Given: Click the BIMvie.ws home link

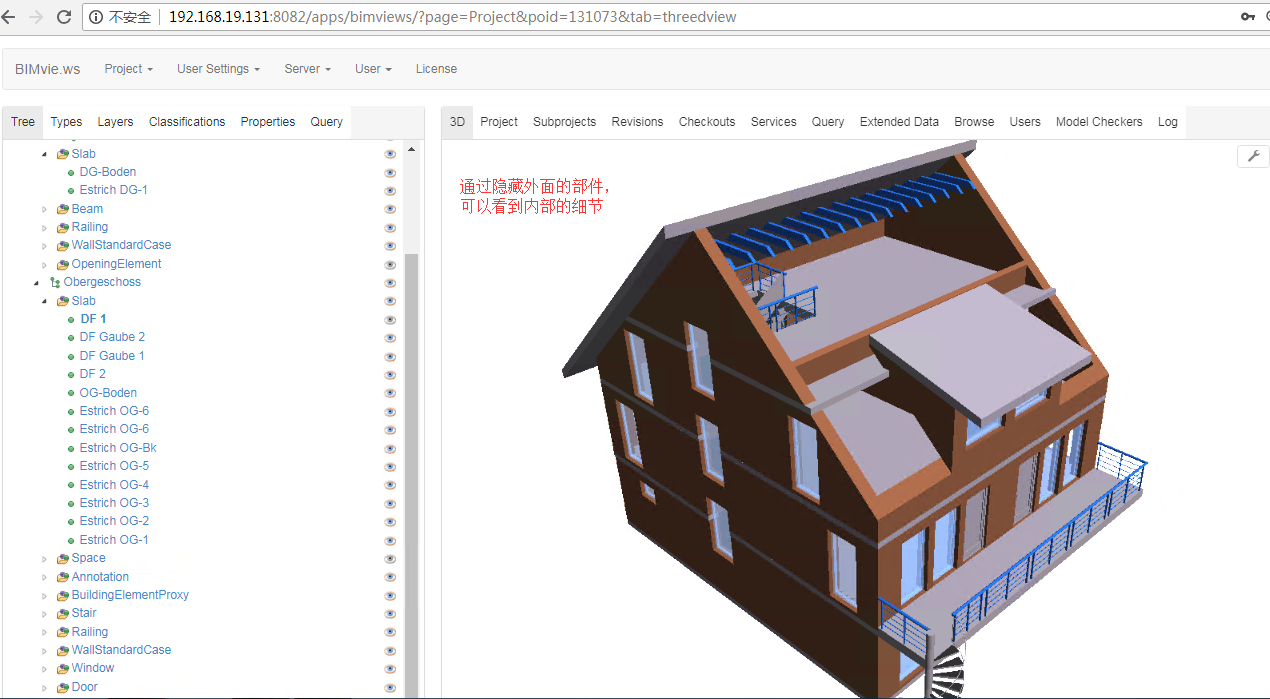Looking at the screenshot, I should click(x=47, y=68).
